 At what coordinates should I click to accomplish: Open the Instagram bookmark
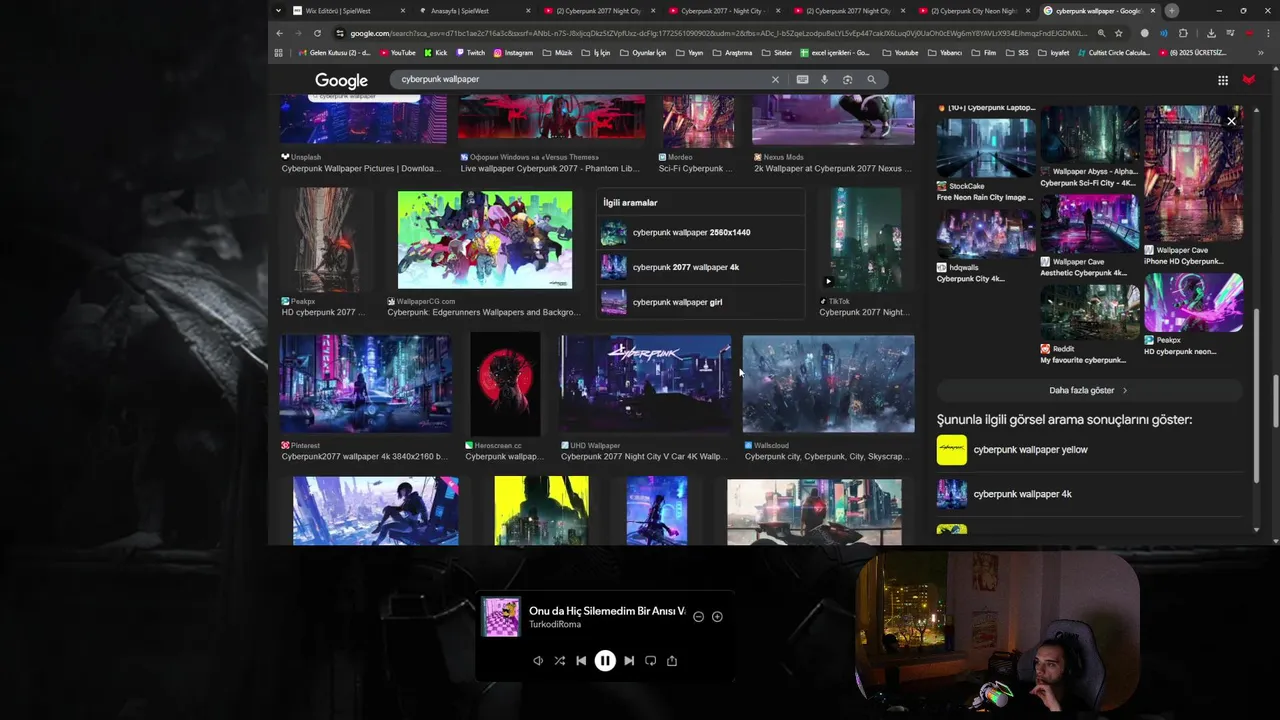[x=513, y=53]
